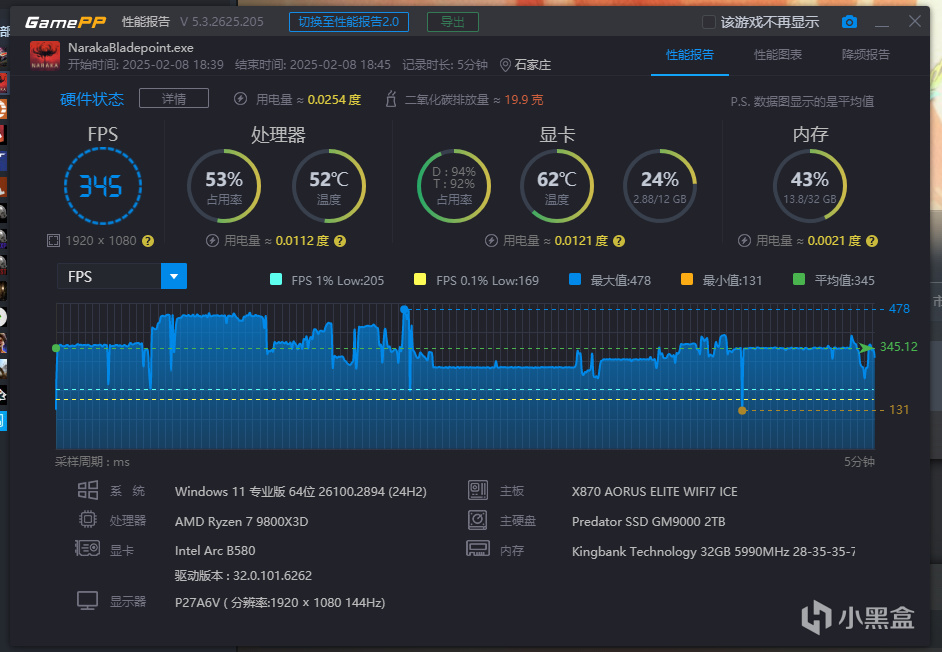Click the power icon beside processor 用电量
The image size is (942, 652).
click(x=211, y=241)
